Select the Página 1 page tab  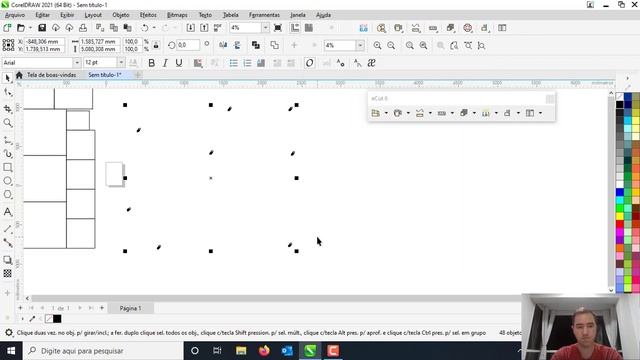pos(131,308)
